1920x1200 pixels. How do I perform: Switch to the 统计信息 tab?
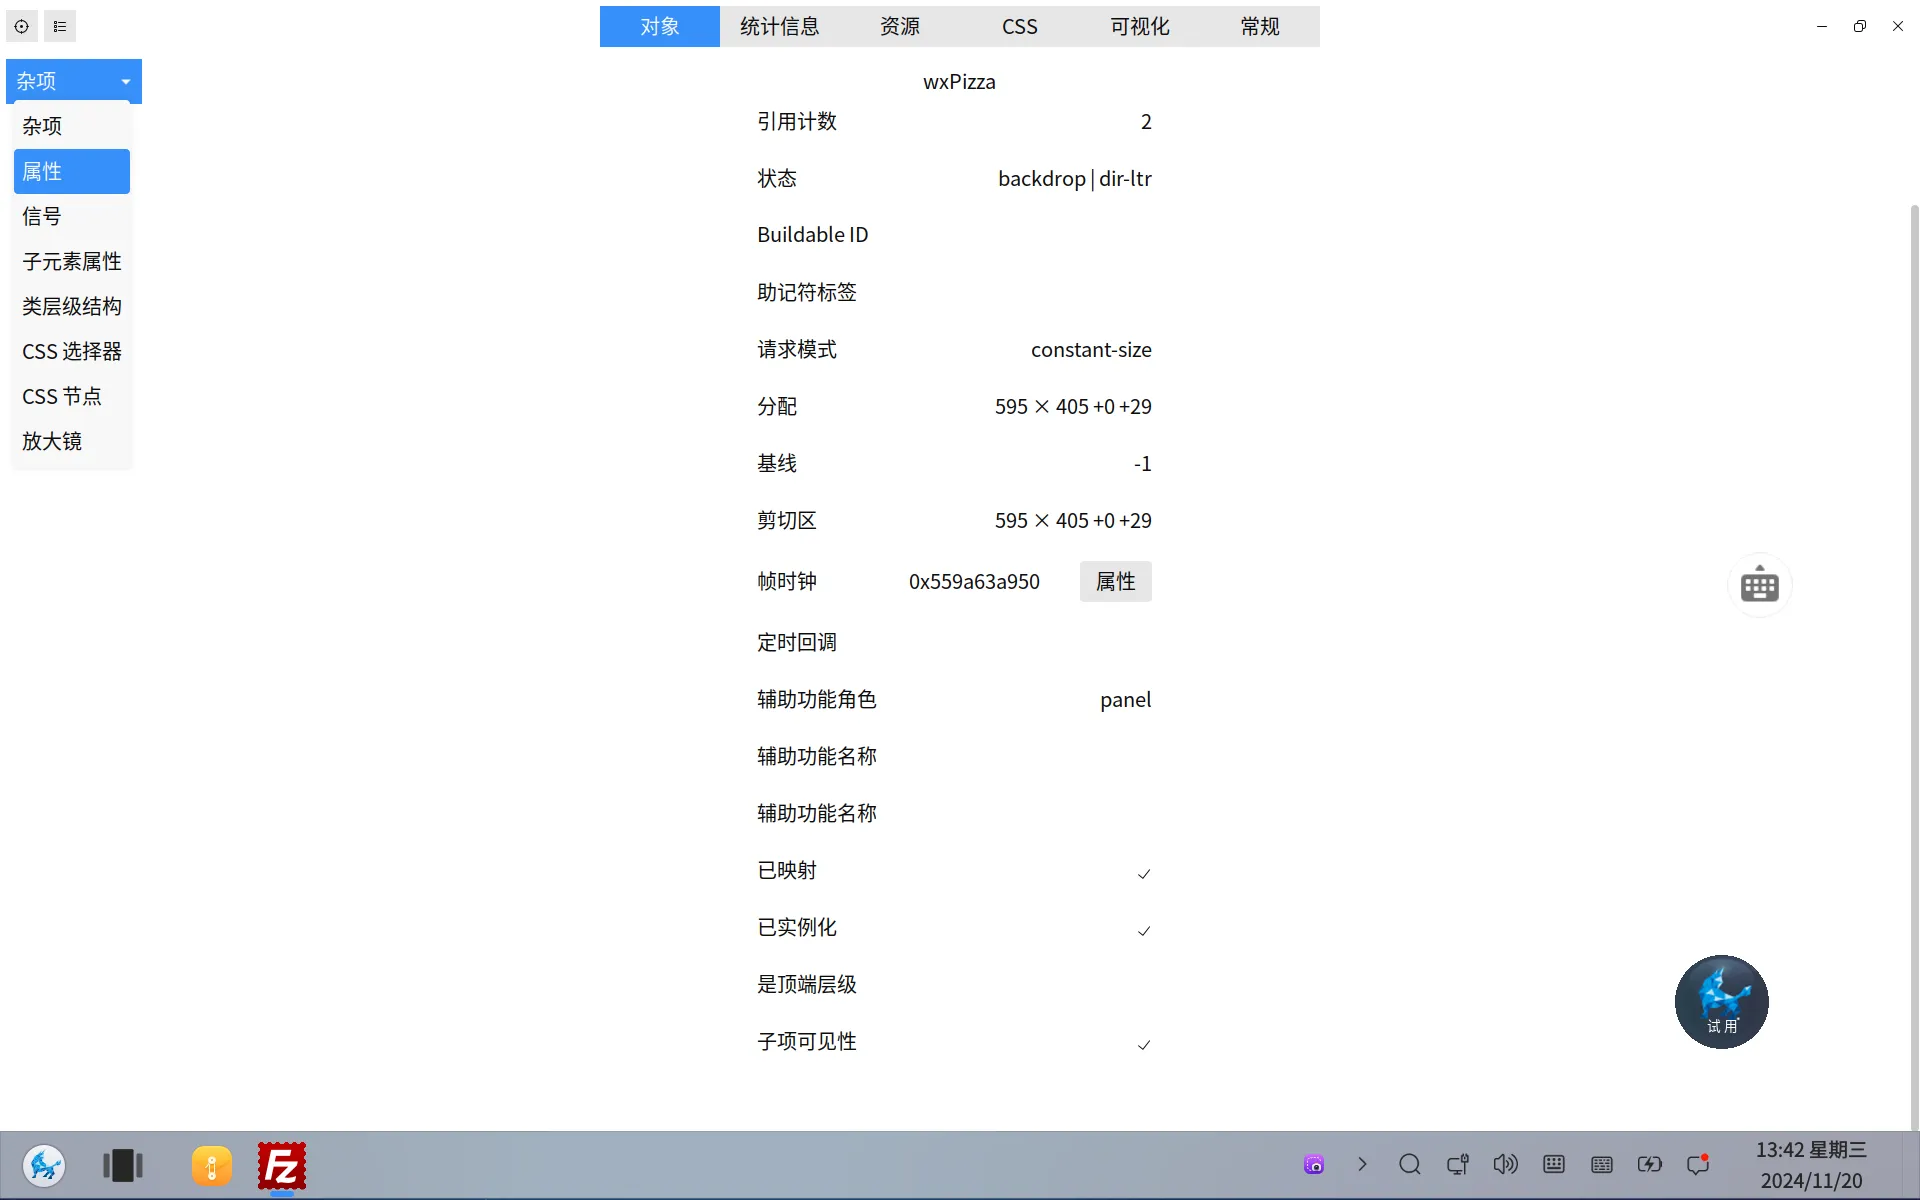point(780,27)
